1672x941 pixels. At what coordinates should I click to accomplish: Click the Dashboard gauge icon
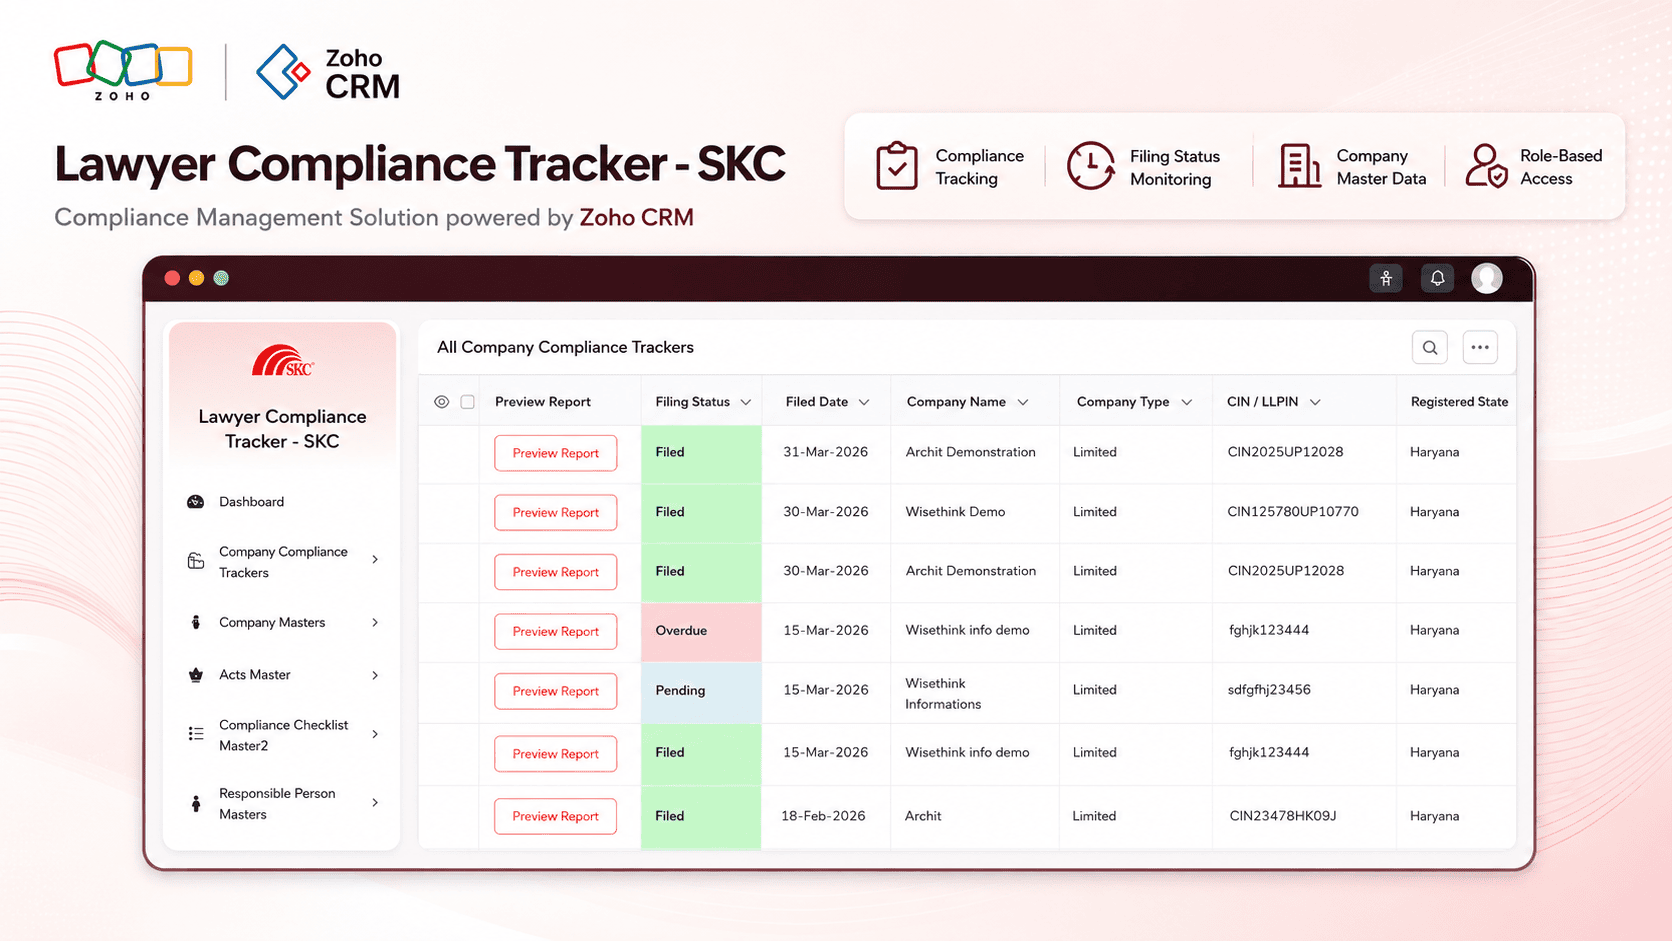[196, 502]
